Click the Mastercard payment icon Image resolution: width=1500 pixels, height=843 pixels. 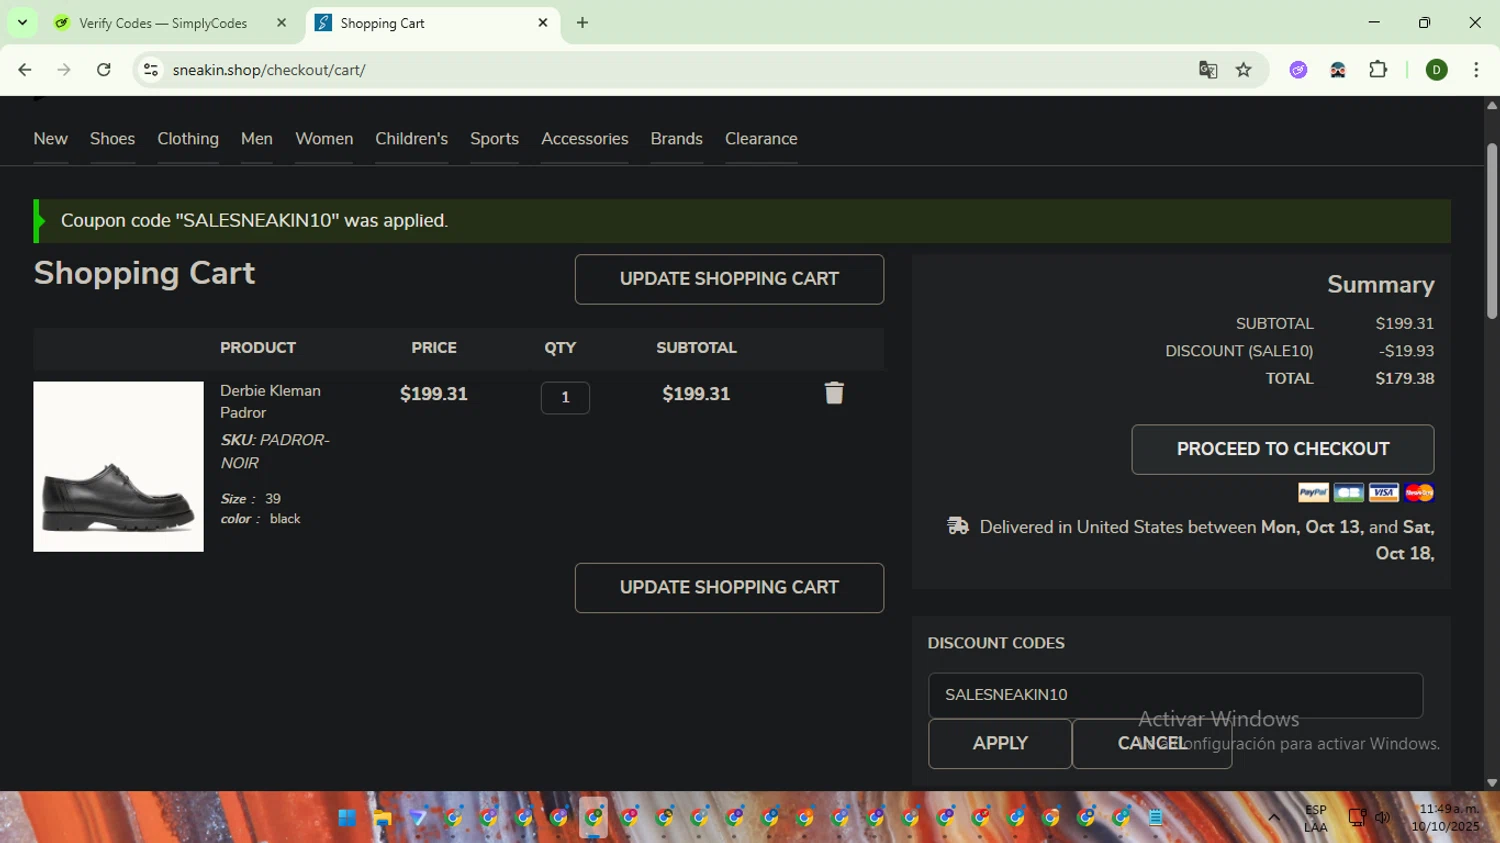1419,492
